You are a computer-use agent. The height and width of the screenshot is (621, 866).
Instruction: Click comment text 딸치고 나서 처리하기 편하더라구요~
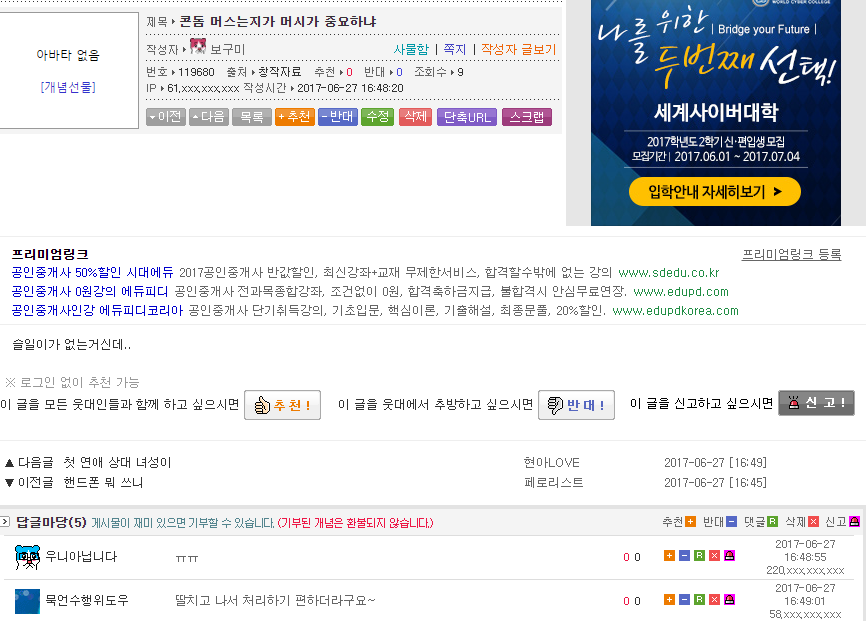(275, 600)
